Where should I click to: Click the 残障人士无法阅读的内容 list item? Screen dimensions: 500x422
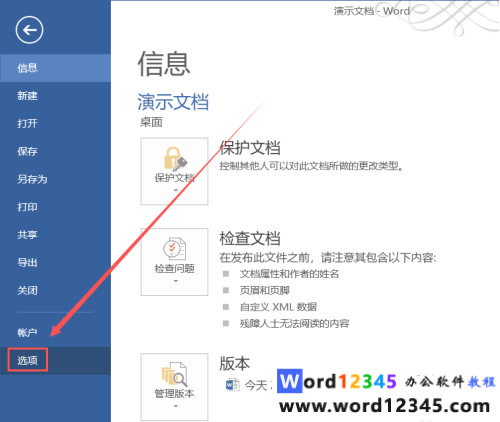[294, 323]
